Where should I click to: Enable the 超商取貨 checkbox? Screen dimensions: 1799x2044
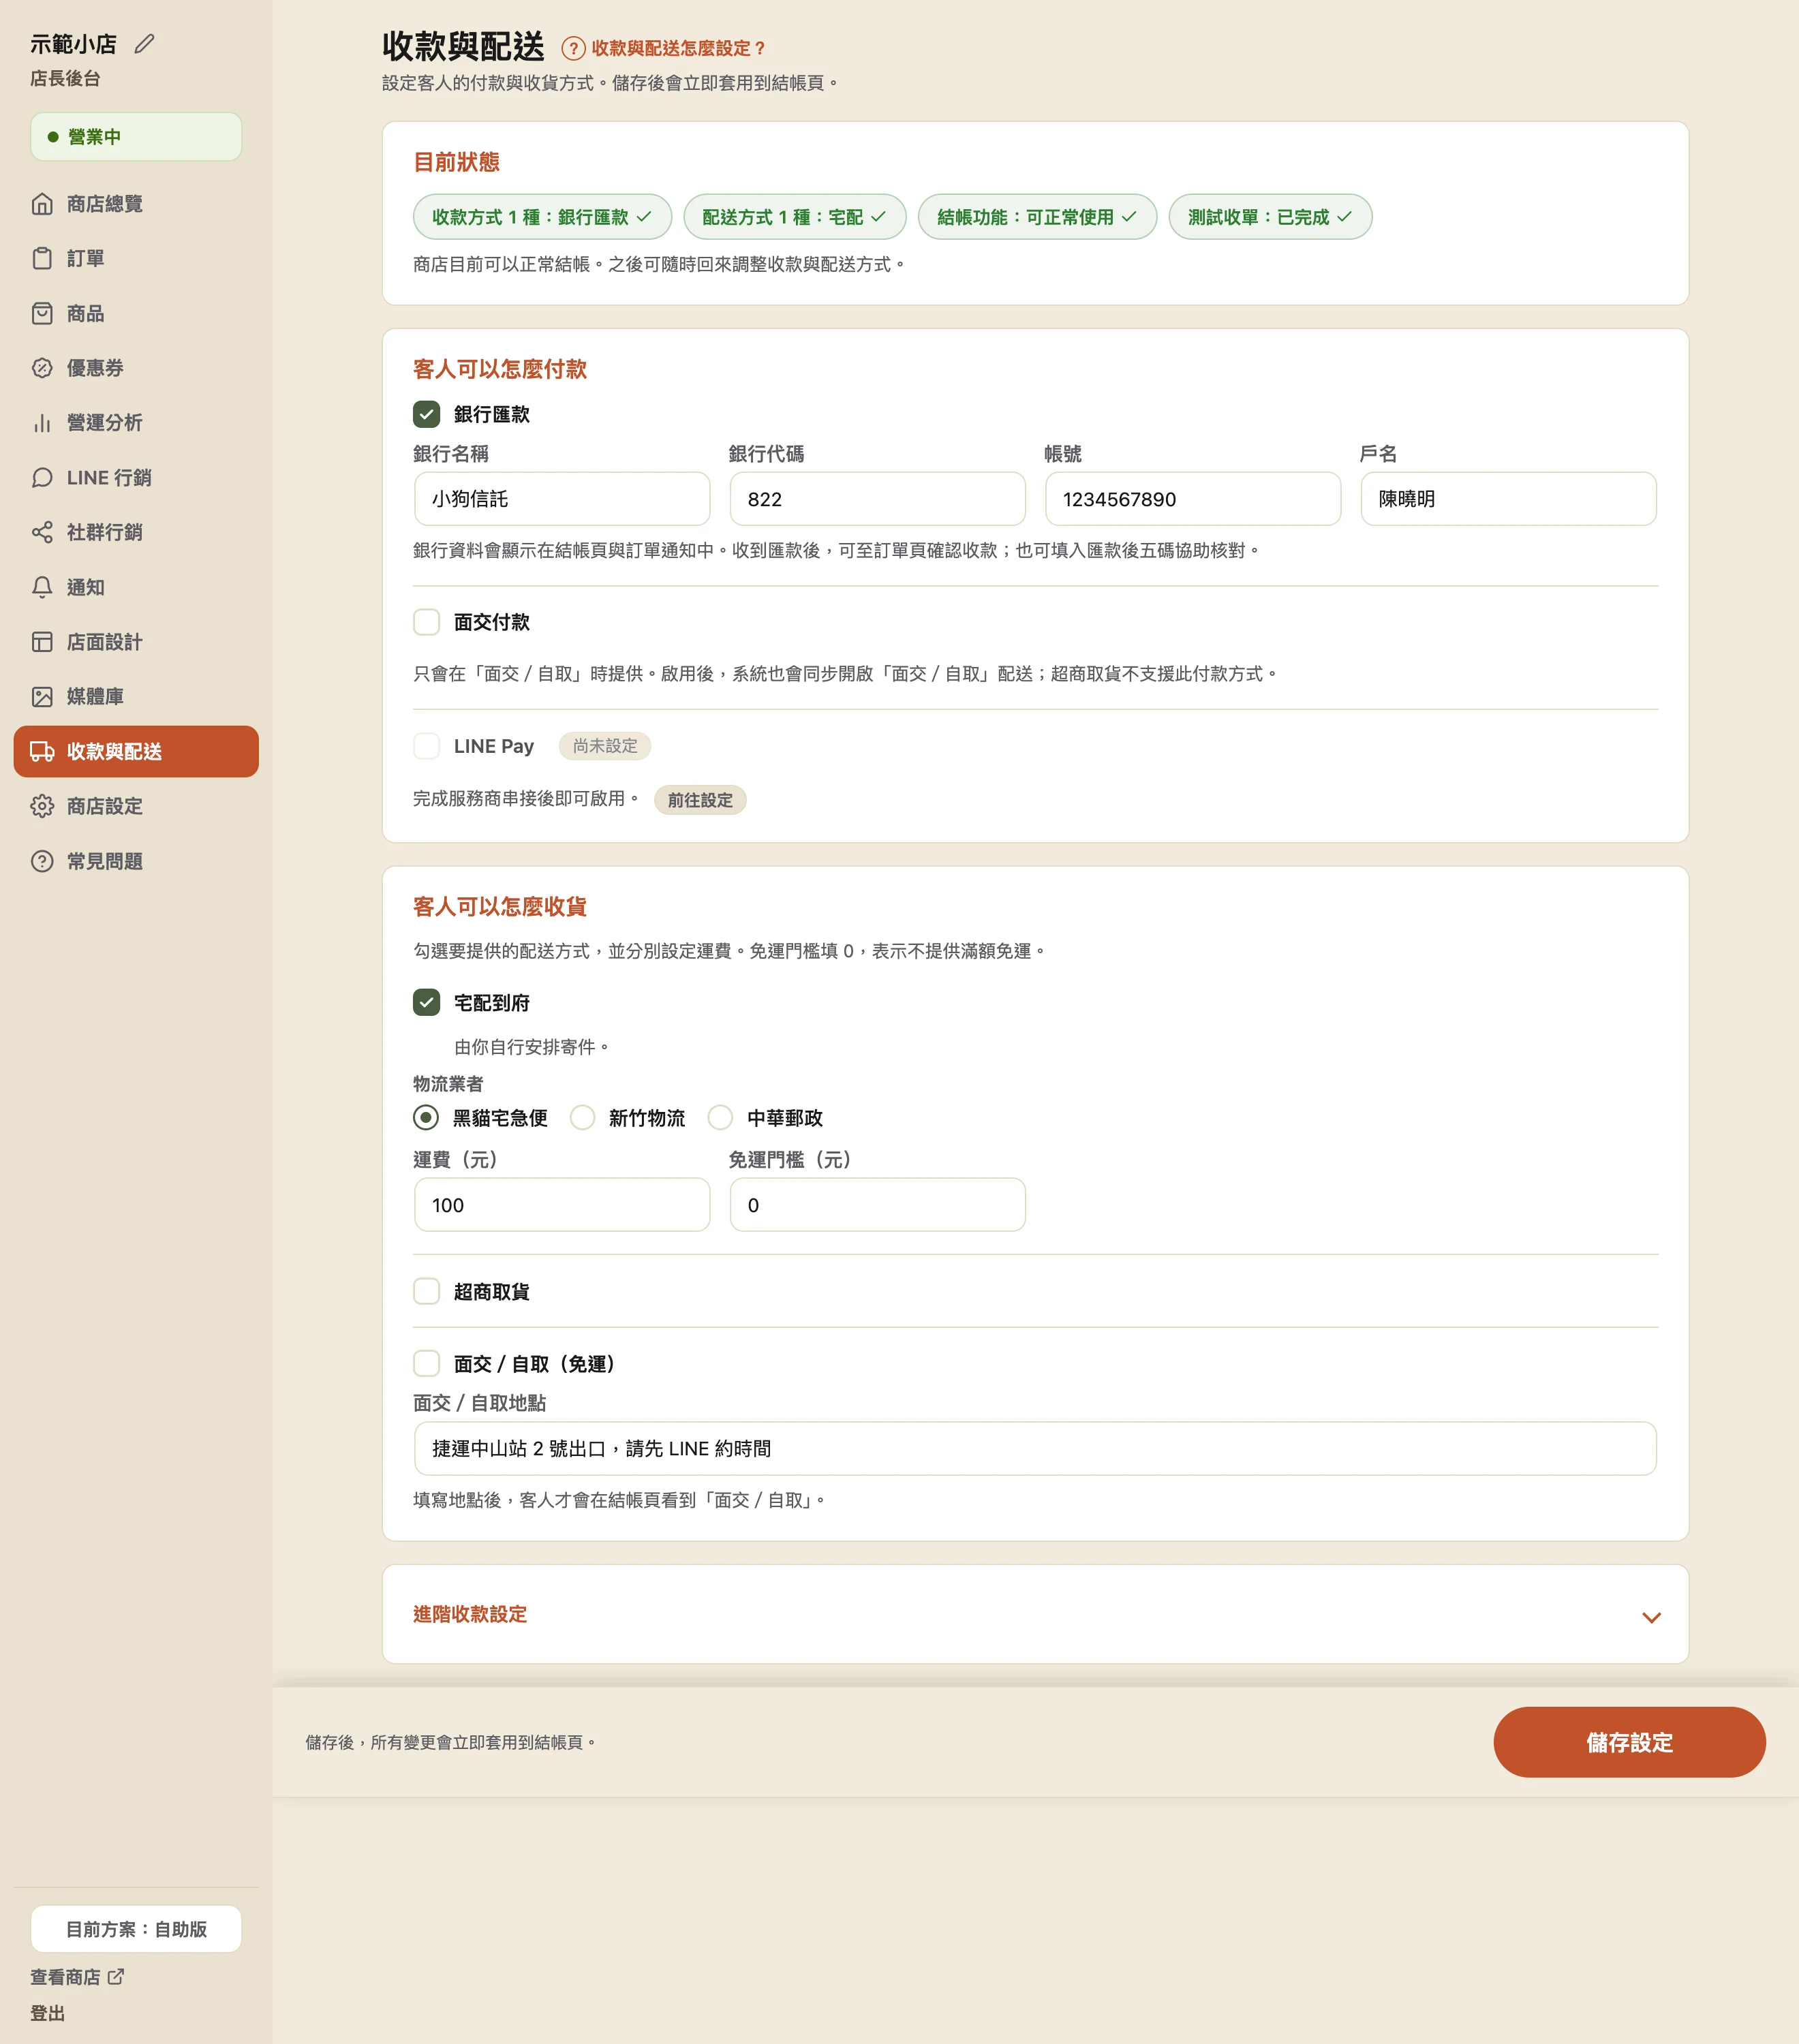pos(426,1291)
